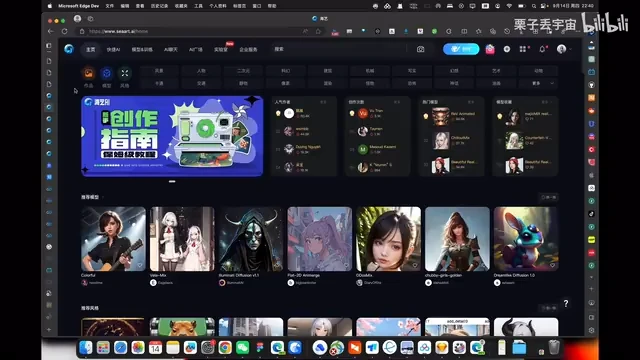Viewport: 640px width, 360px height.
Task: Open the 实验室 tab with New badge
Action: coord(221,49)
